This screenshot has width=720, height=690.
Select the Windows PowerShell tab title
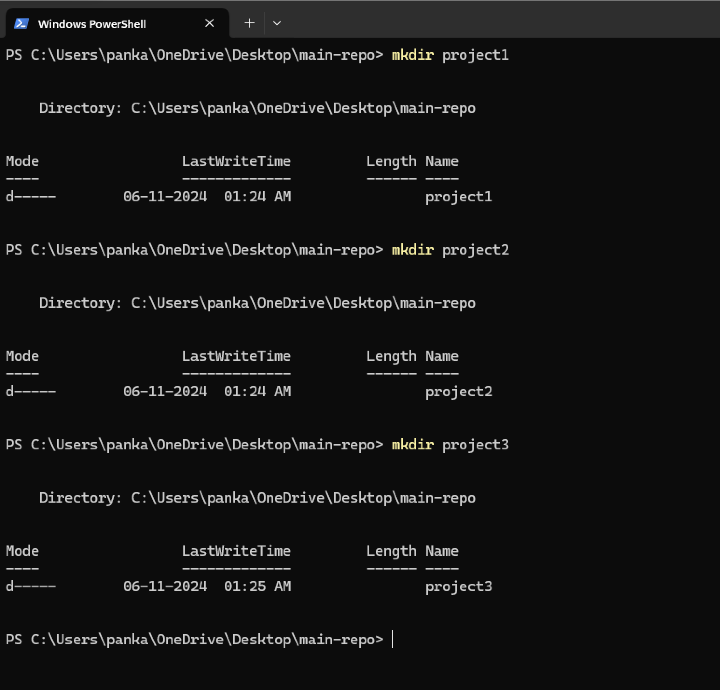tap(91, 23)
